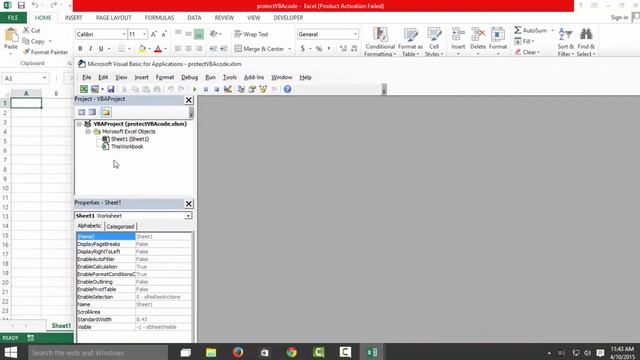Screen dimensions: 640x360
Task: Click Accounting Number Format dollar icon
Action: (x=302, y=49)
